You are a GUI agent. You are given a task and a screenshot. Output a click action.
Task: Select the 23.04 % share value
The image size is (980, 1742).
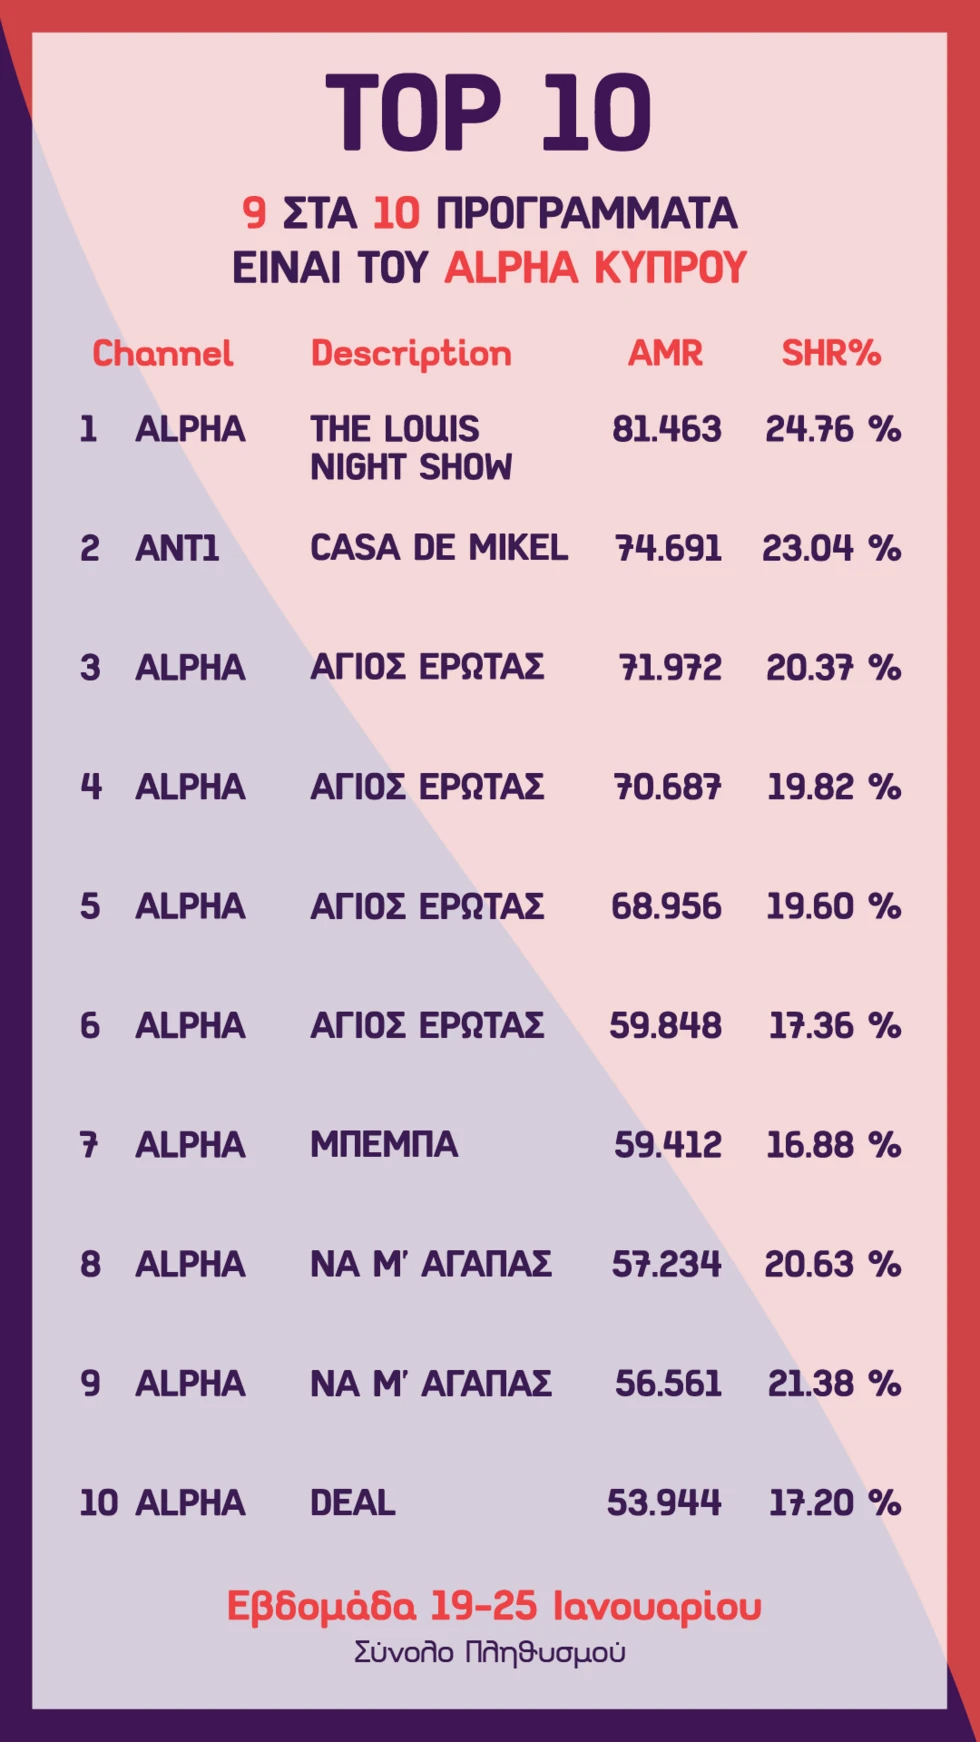tap(831, 549)
